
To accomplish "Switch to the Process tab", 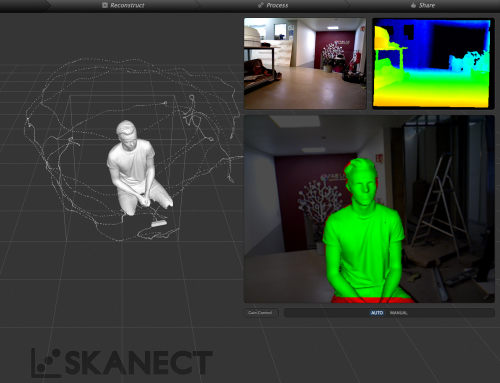I will click(x=273, y=5).
